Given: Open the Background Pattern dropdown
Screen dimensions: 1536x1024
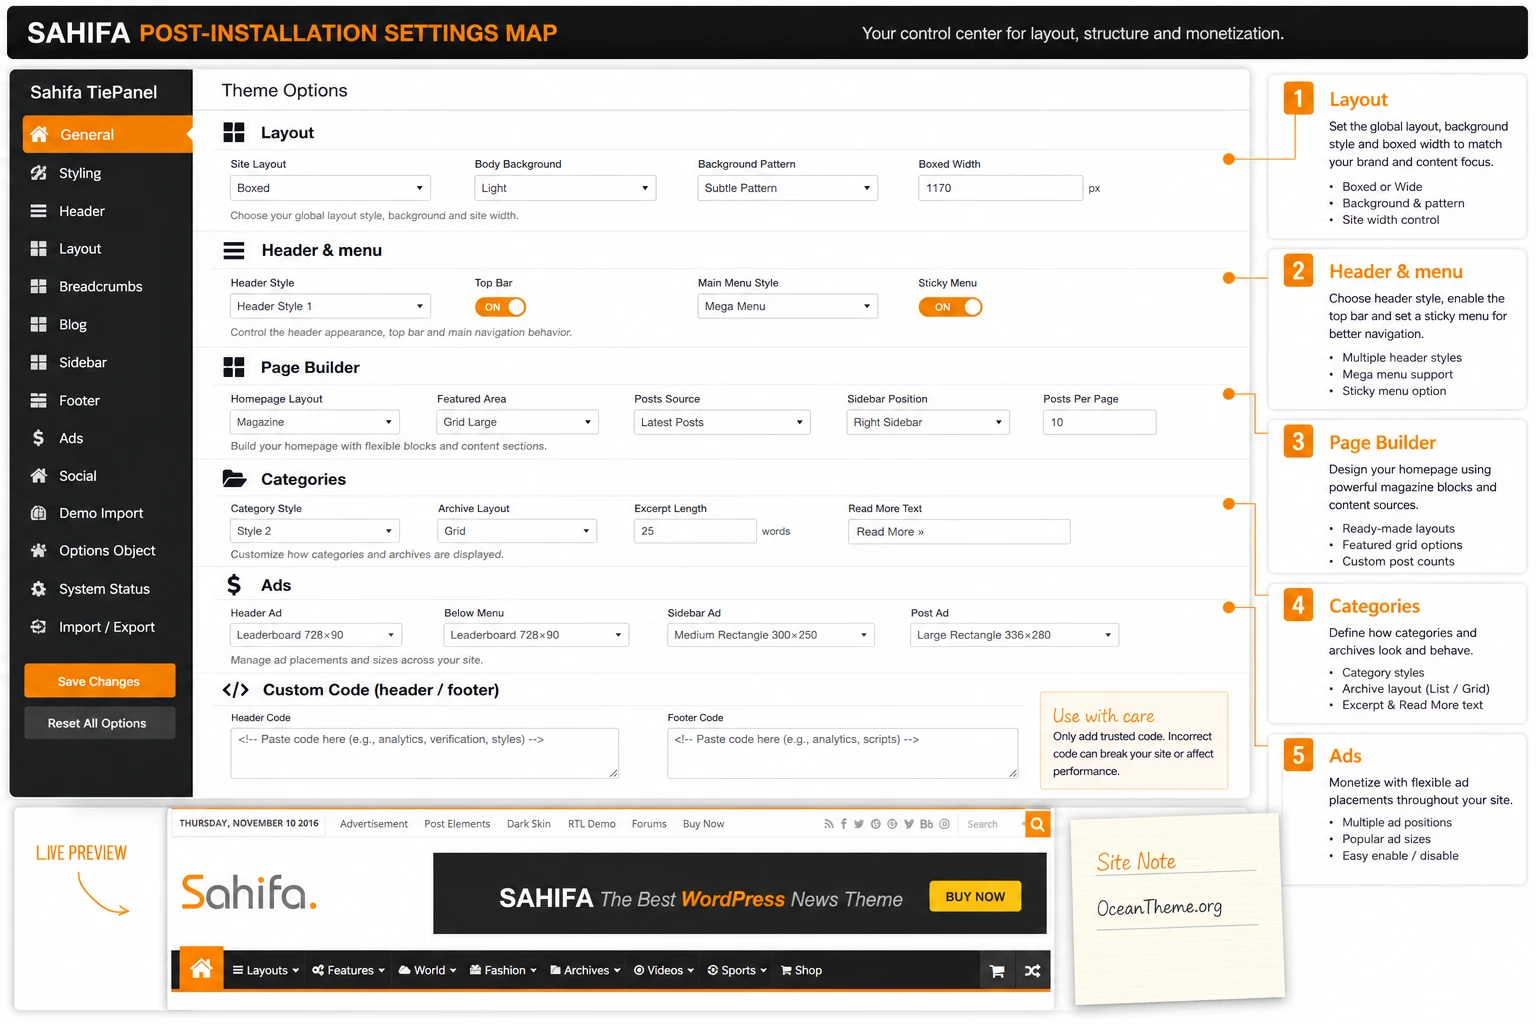Looking at the screenshot, I should point(788,188).
